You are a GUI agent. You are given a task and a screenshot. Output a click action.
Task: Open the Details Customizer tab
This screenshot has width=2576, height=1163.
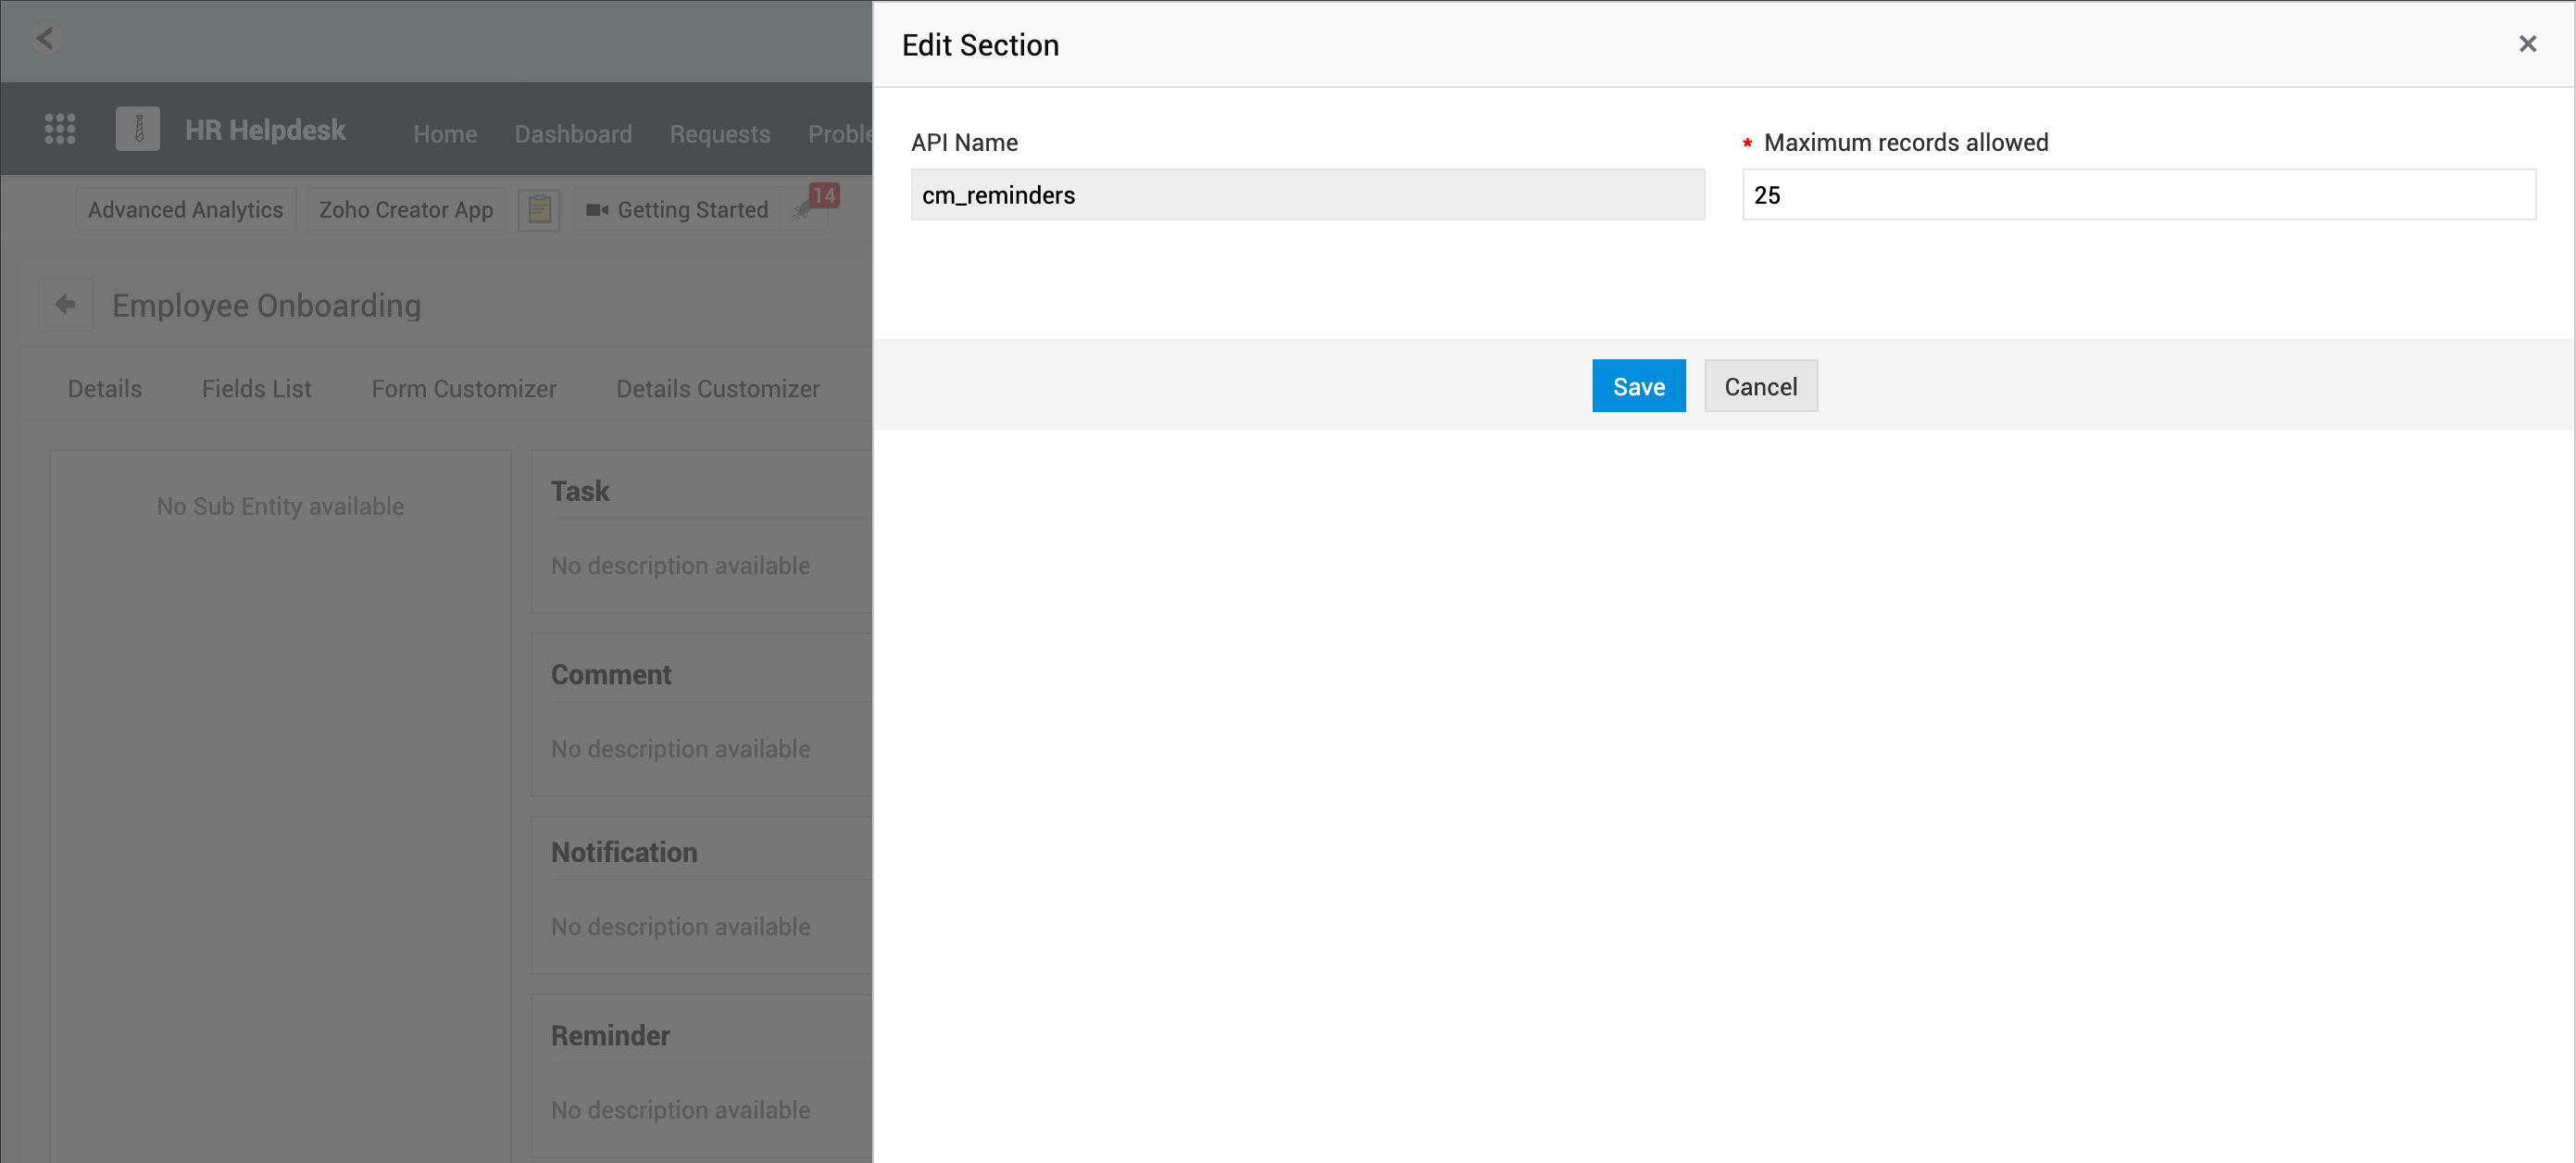(717, 389)
